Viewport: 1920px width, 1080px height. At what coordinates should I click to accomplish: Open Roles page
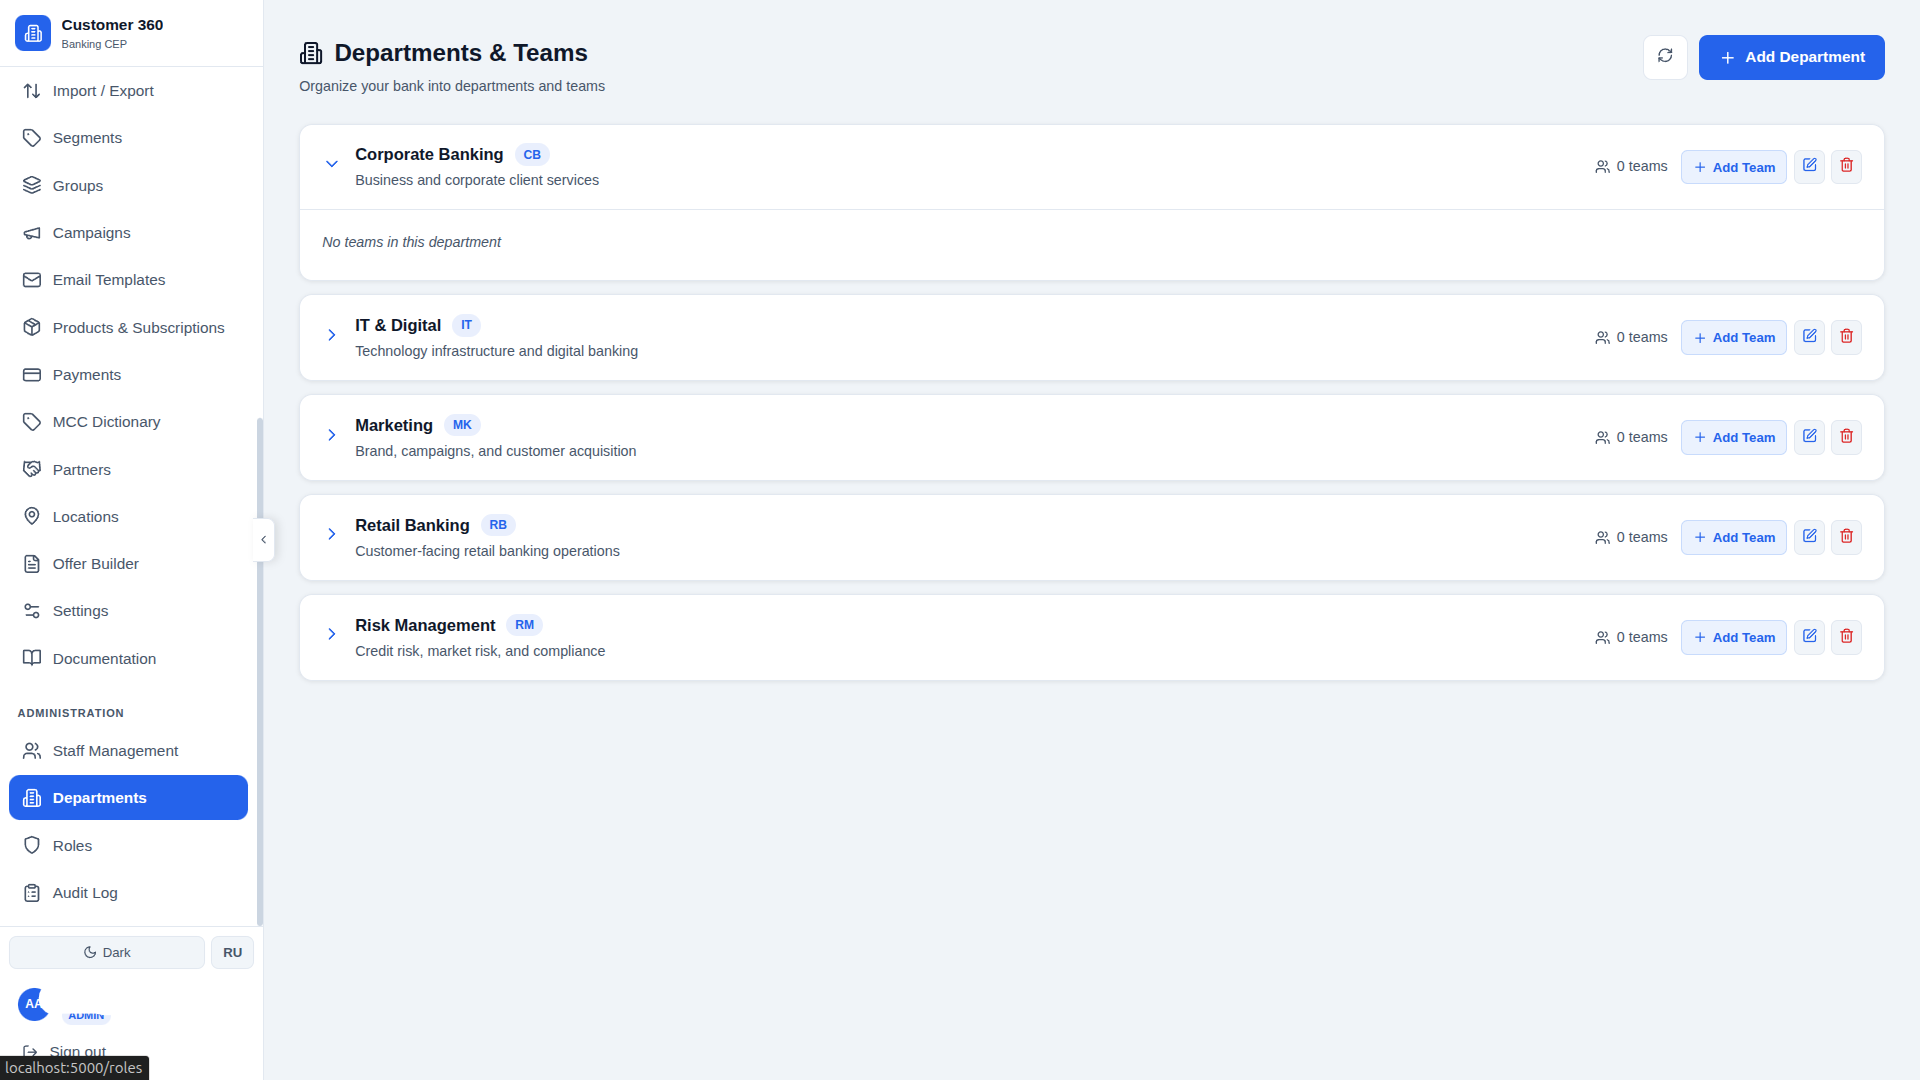128,846
